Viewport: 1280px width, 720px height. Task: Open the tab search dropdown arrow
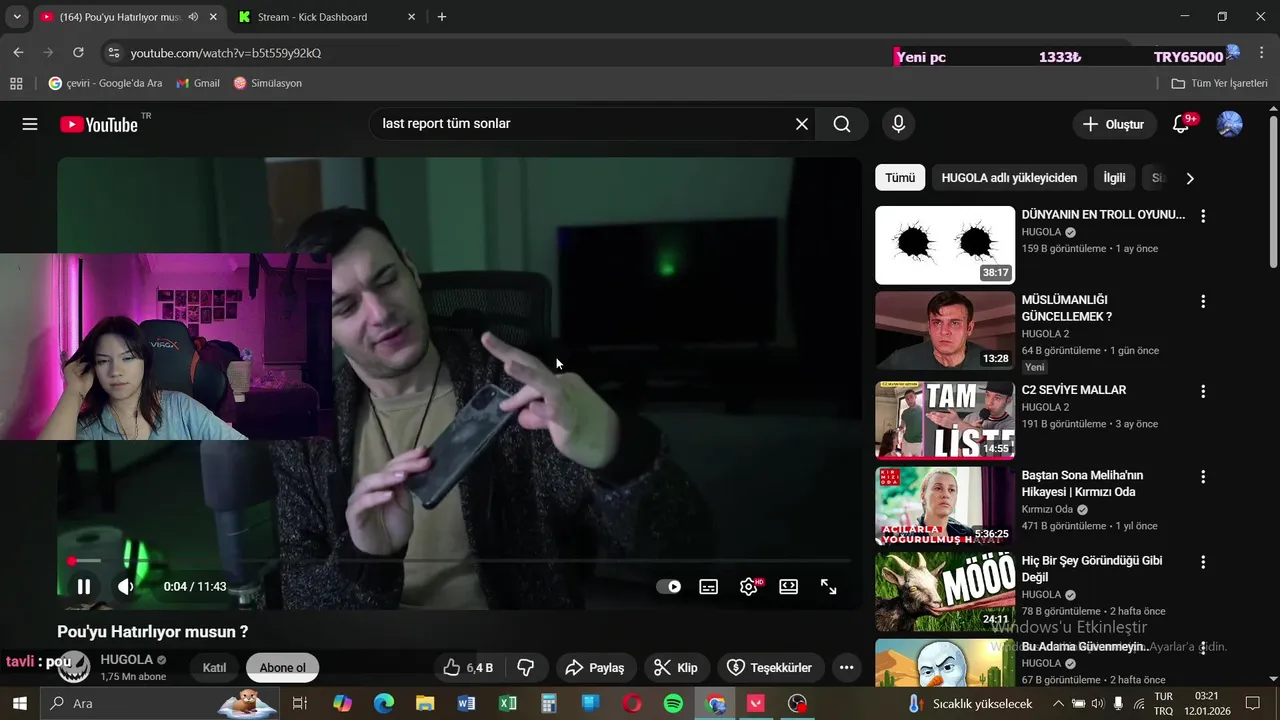[16, 17]
